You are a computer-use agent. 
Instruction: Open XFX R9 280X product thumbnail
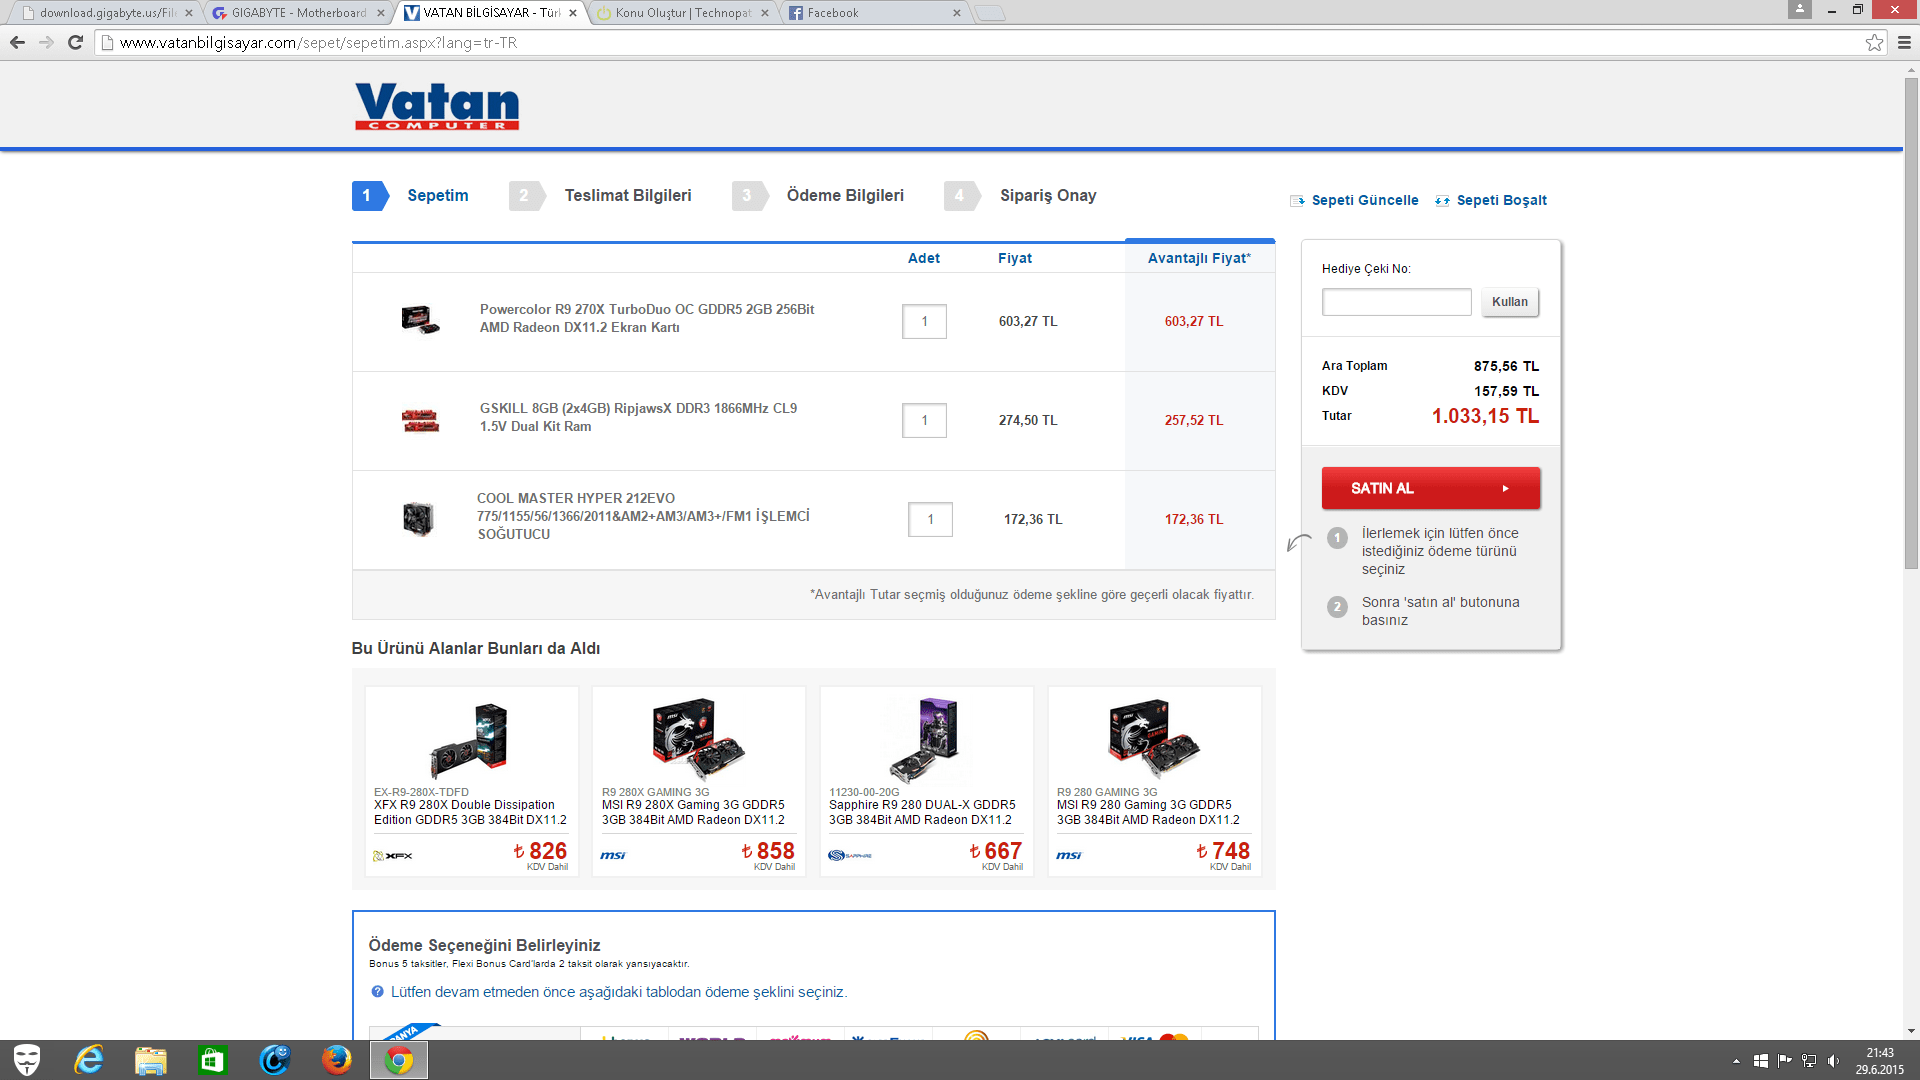point(470,739)
